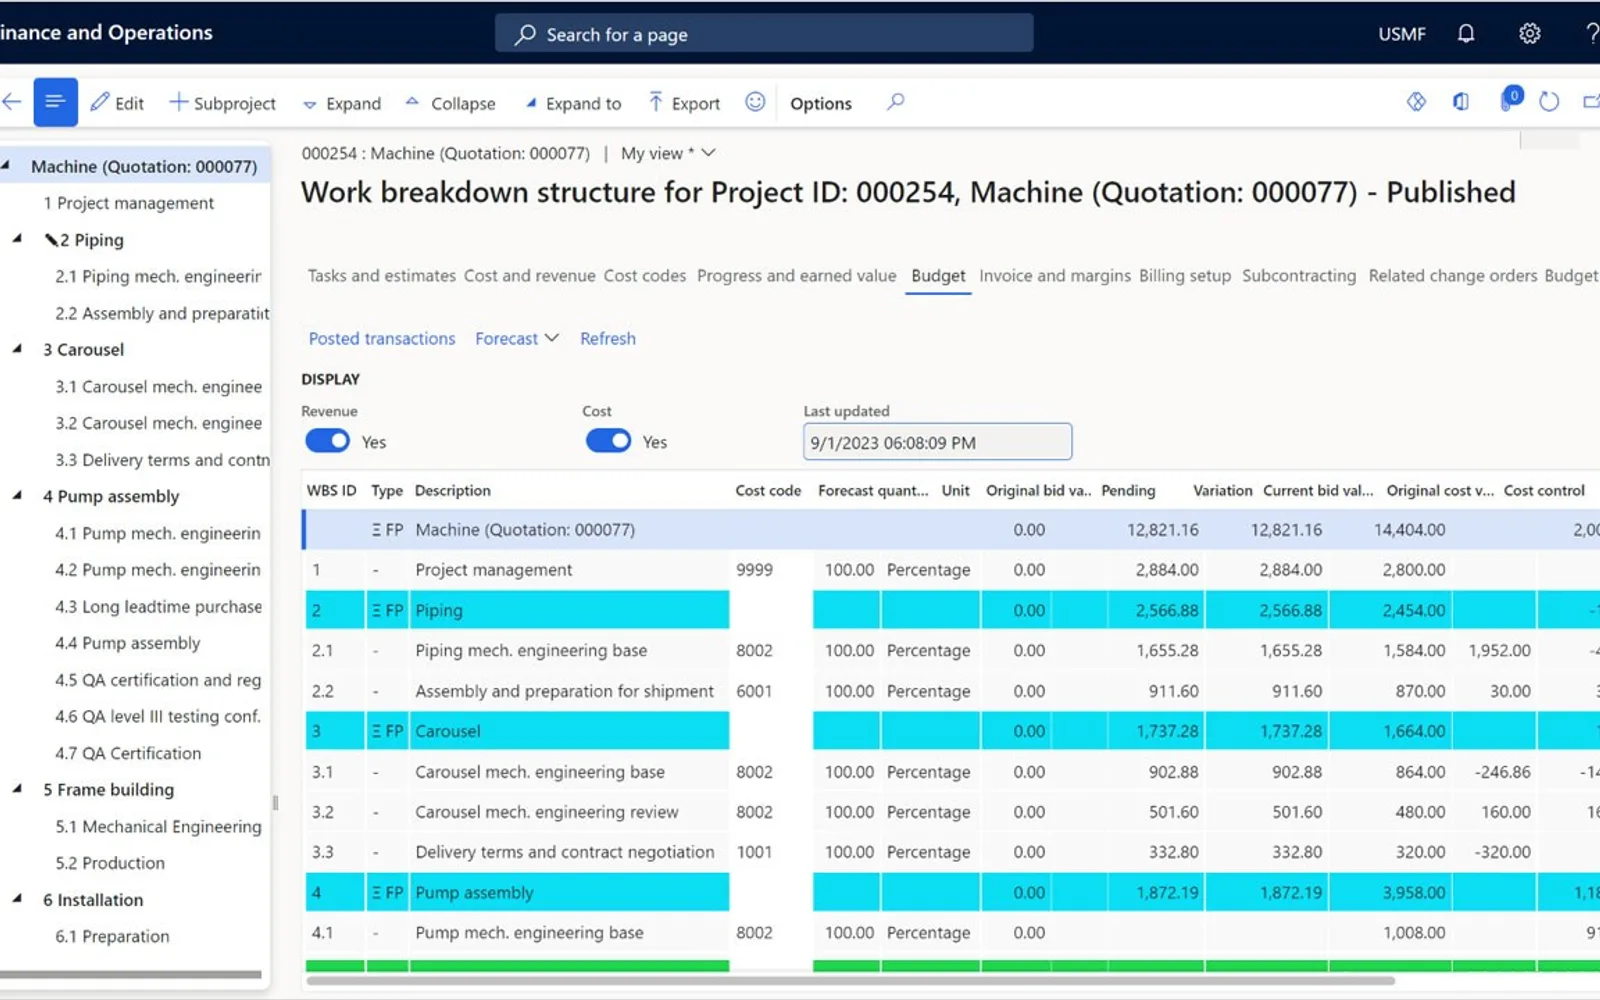The width and height of the screenshot is (1600, 1000).
Task: Click the refresh page circular arrow icon
Action: click(x=1549, y=102)
